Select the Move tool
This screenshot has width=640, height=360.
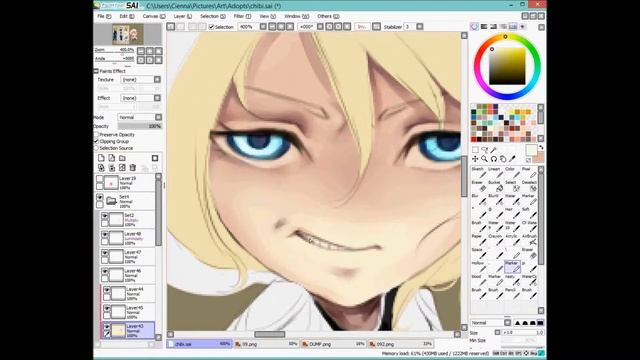click(x=475, y=159)
